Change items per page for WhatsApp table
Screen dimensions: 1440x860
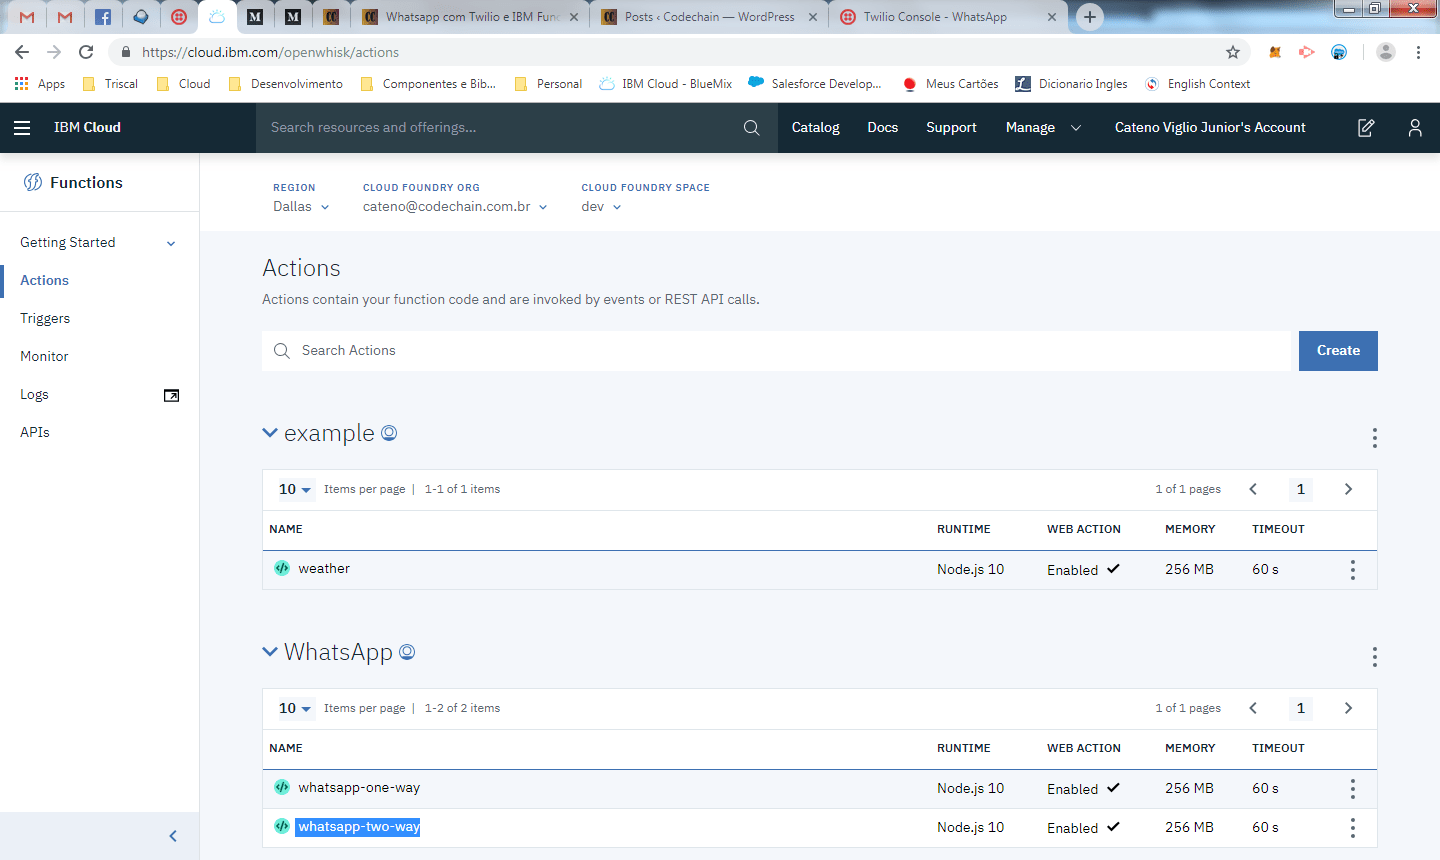tap(295, 708)
